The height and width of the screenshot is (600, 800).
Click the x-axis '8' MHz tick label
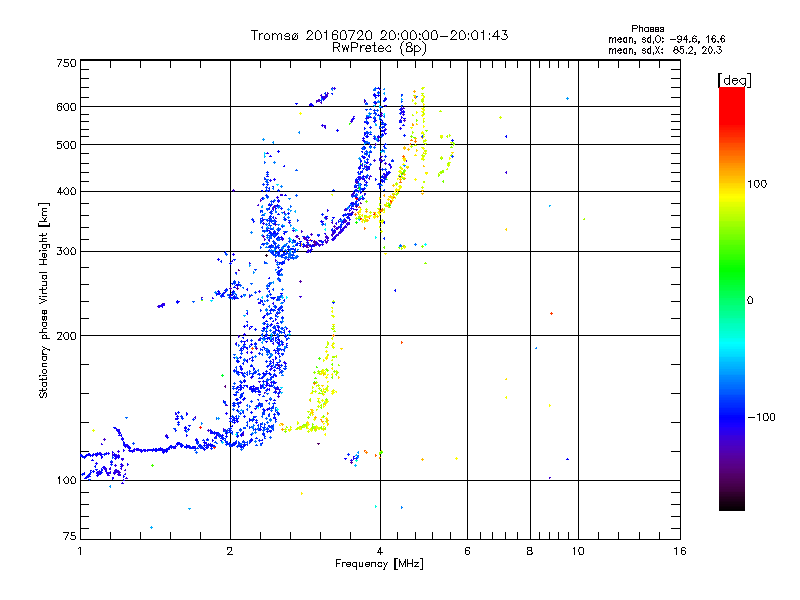pos(530,551)
